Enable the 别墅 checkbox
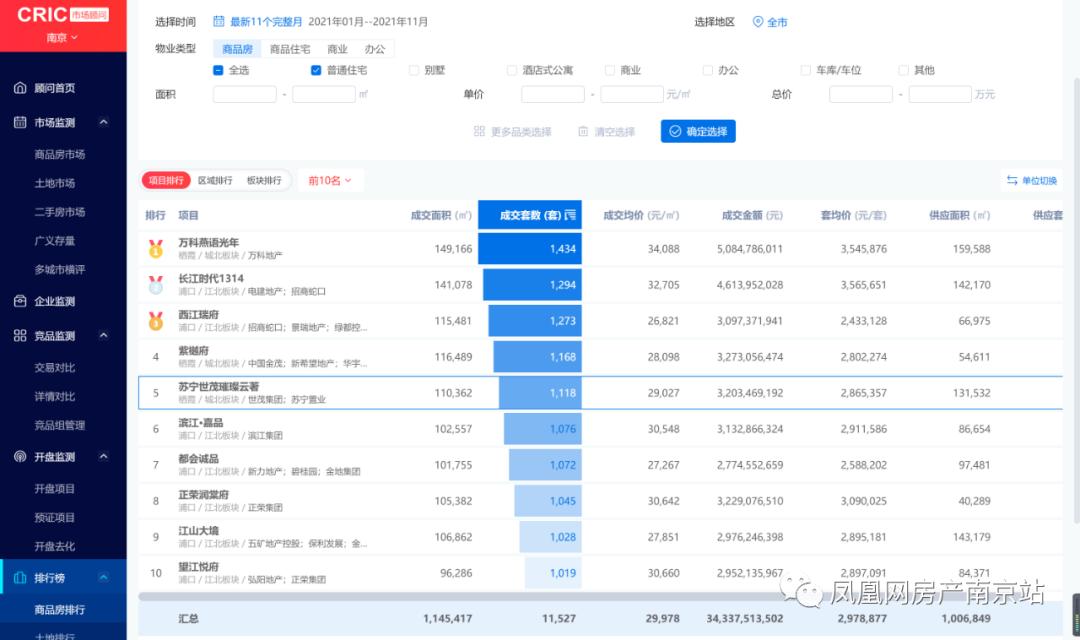Screen dimensions: 1080x640 pos(414,70)
